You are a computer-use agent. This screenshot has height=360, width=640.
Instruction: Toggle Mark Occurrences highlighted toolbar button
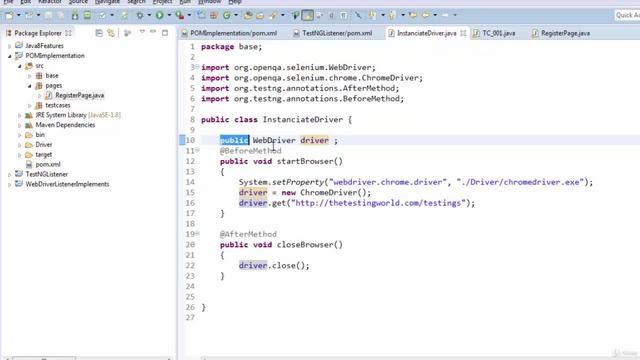tap(307, 16)
